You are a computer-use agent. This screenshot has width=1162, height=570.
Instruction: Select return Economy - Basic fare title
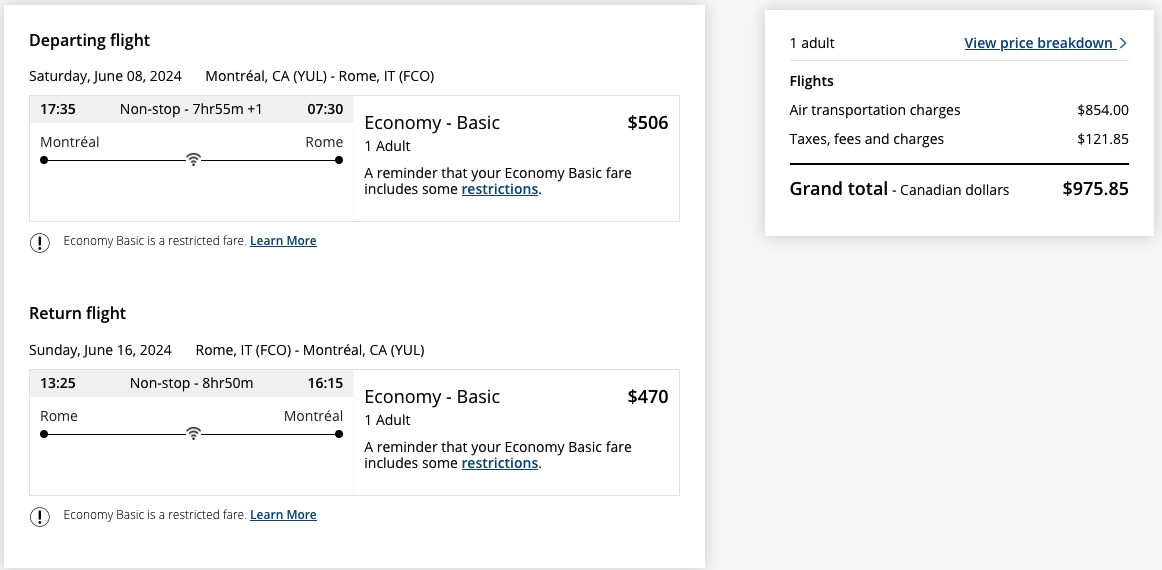[x=432, y=397]
